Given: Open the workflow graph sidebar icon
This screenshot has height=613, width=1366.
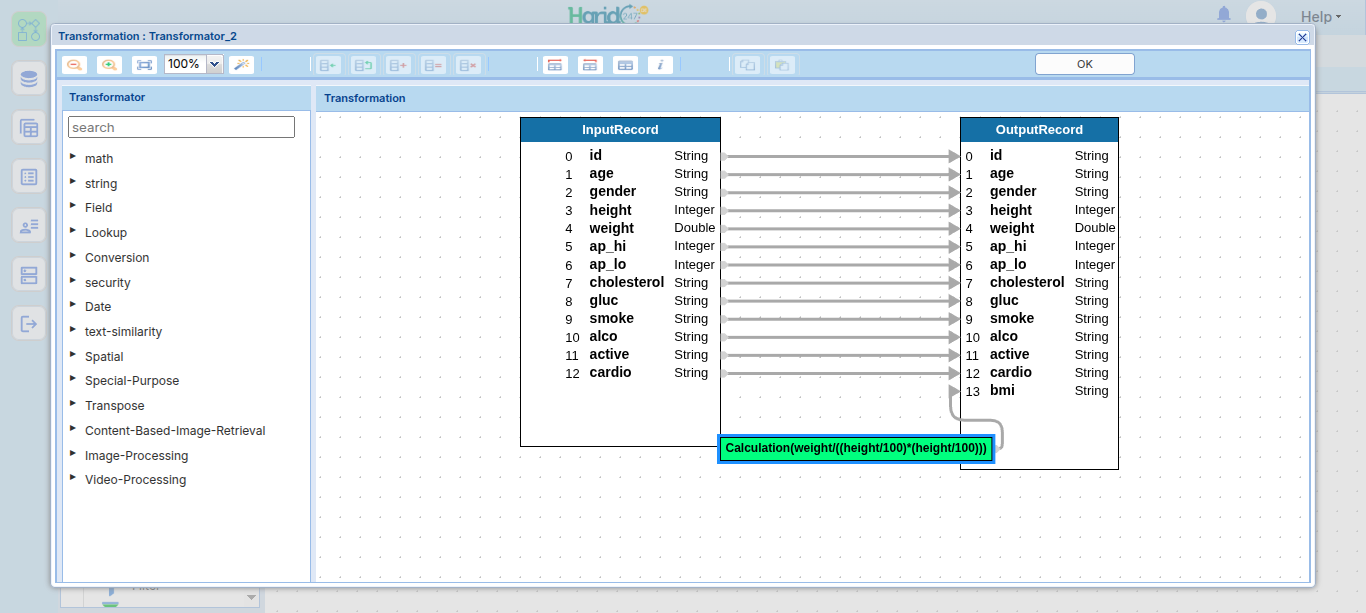Looking at the screenshot, I should [29, 28].
